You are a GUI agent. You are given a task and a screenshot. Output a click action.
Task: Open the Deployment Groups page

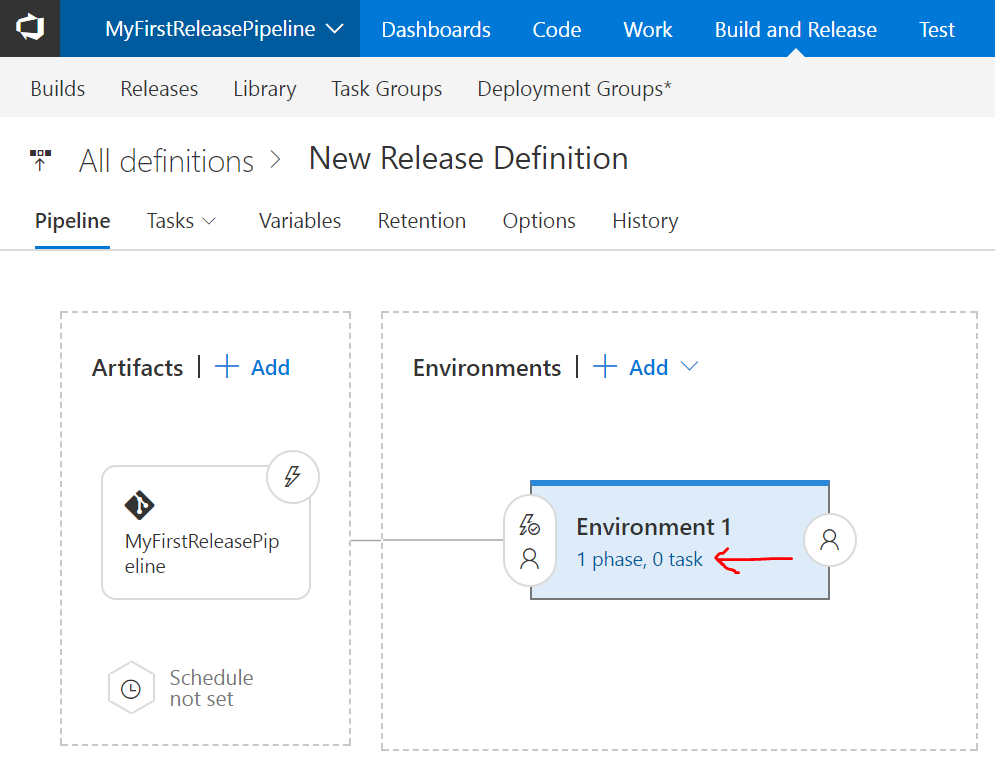[574, 89]
